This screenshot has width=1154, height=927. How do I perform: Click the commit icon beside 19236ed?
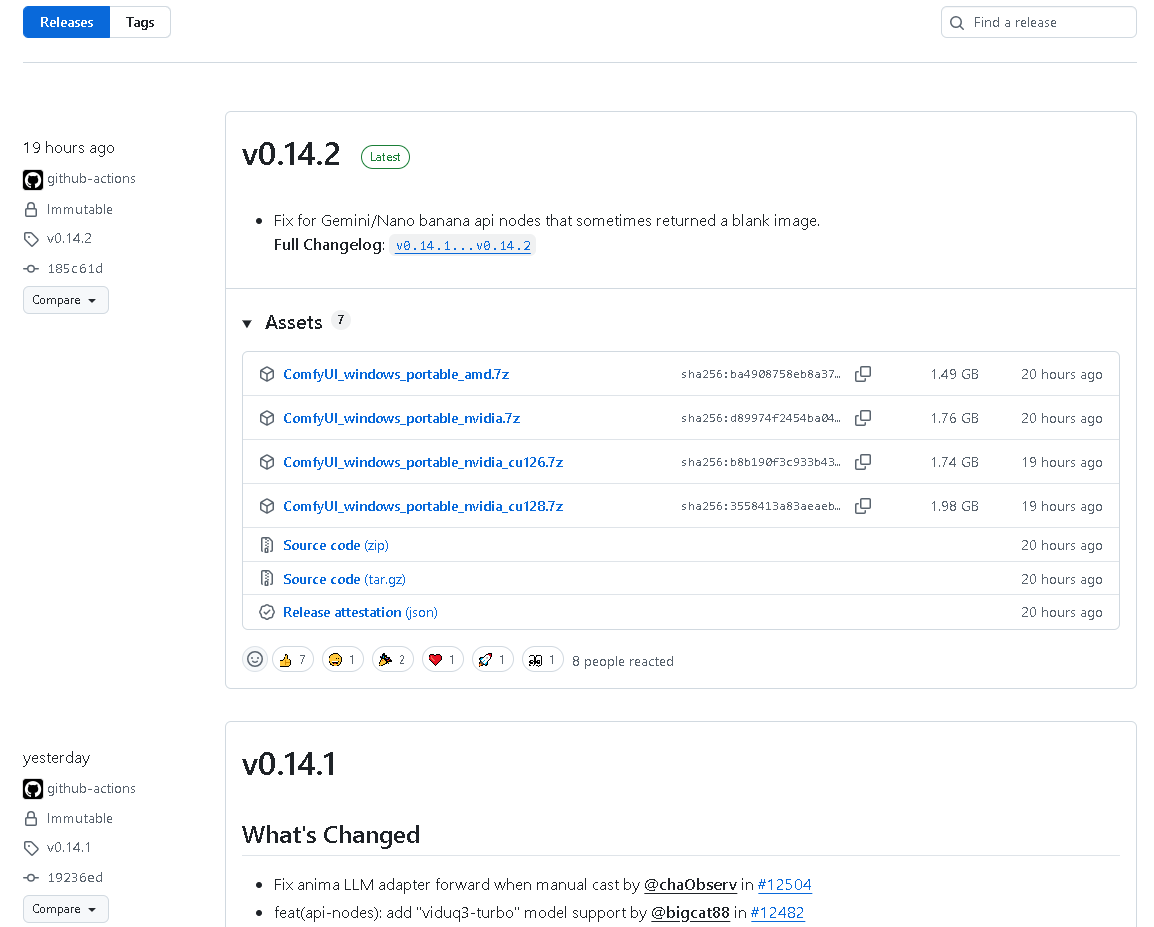pos(31,878)
